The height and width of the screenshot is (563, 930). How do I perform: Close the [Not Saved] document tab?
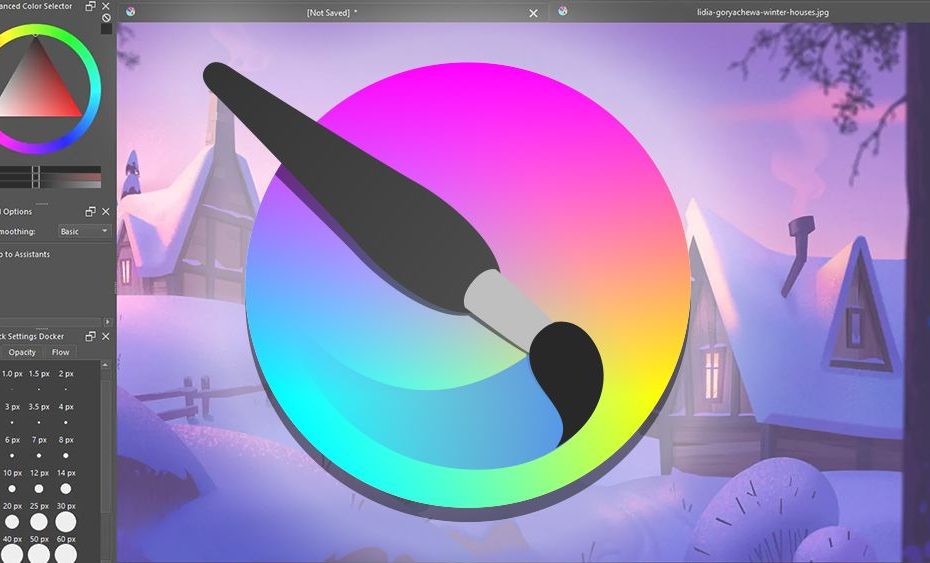(x=533, y=12)
